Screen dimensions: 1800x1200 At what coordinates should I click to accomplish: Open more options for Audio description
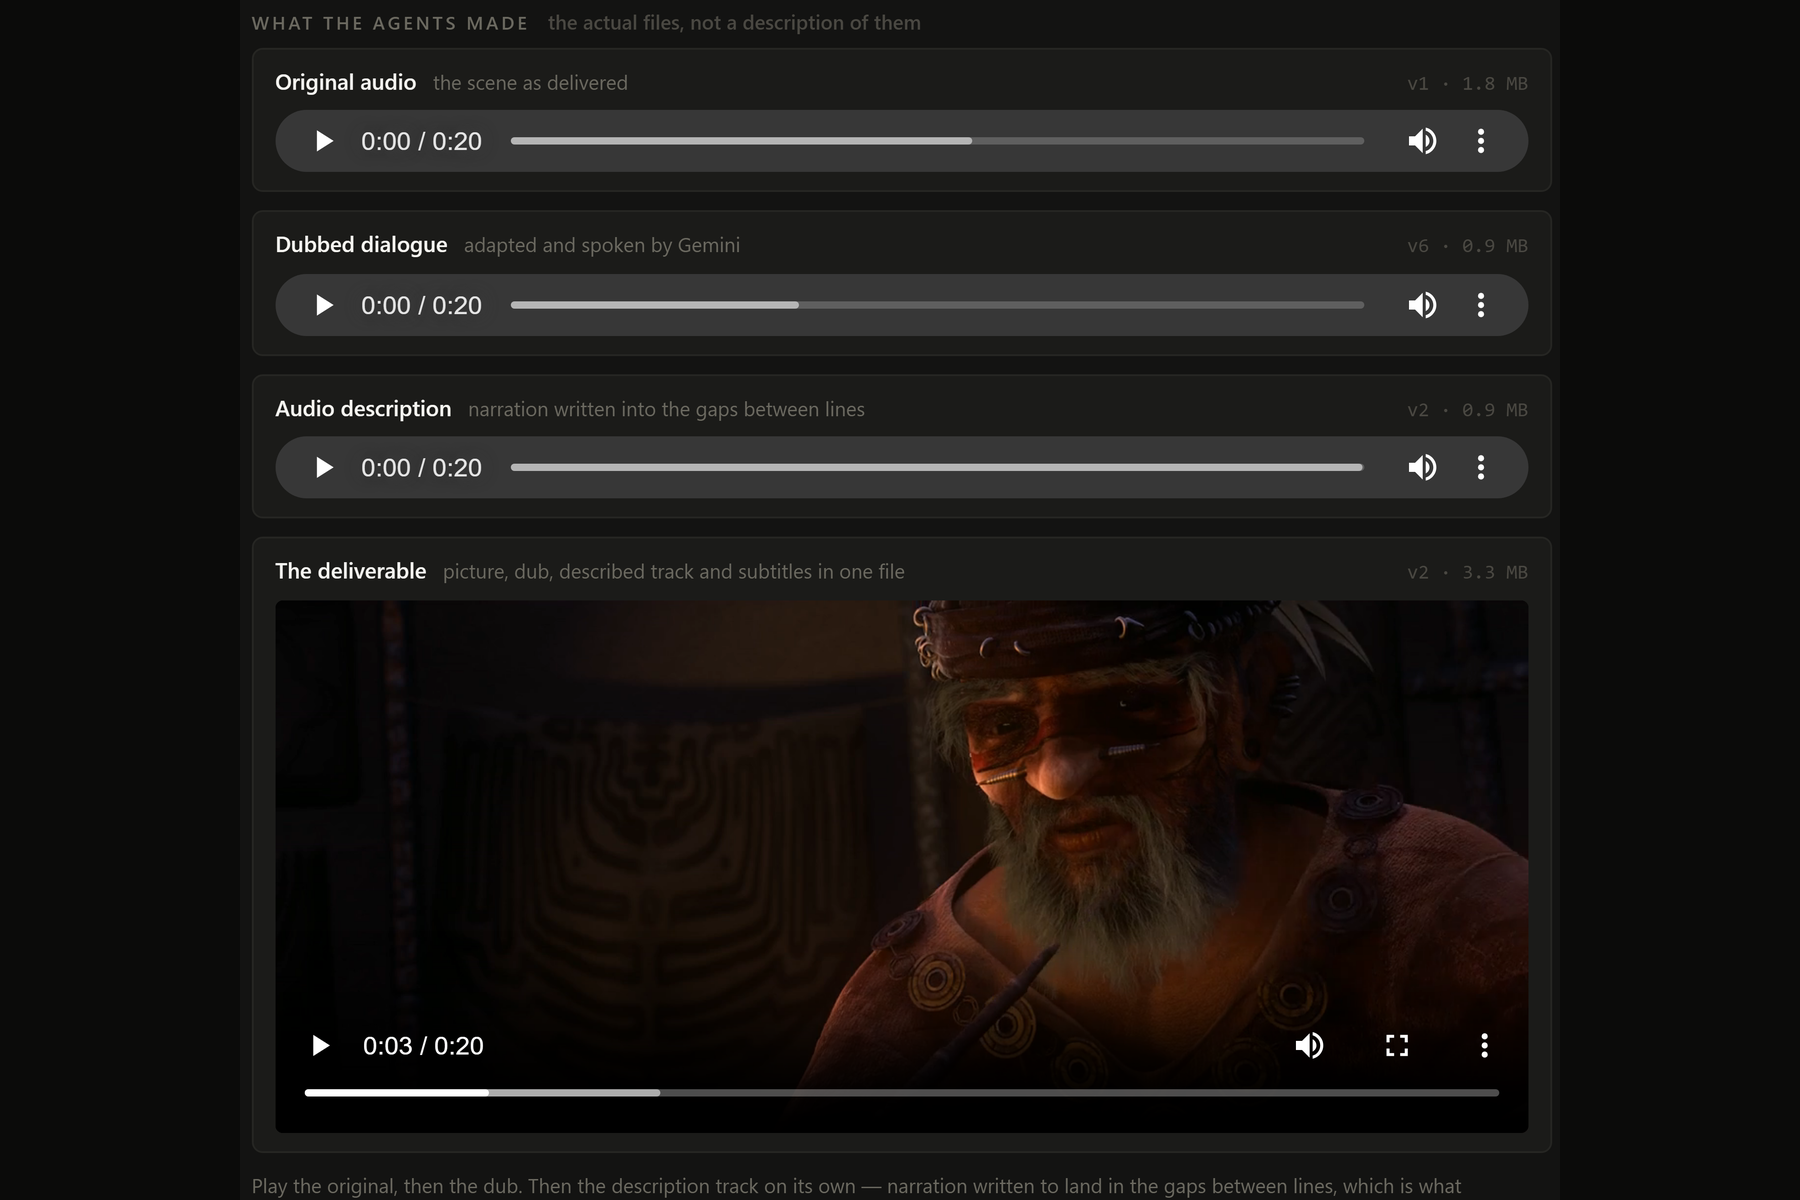click(1481, 467)
